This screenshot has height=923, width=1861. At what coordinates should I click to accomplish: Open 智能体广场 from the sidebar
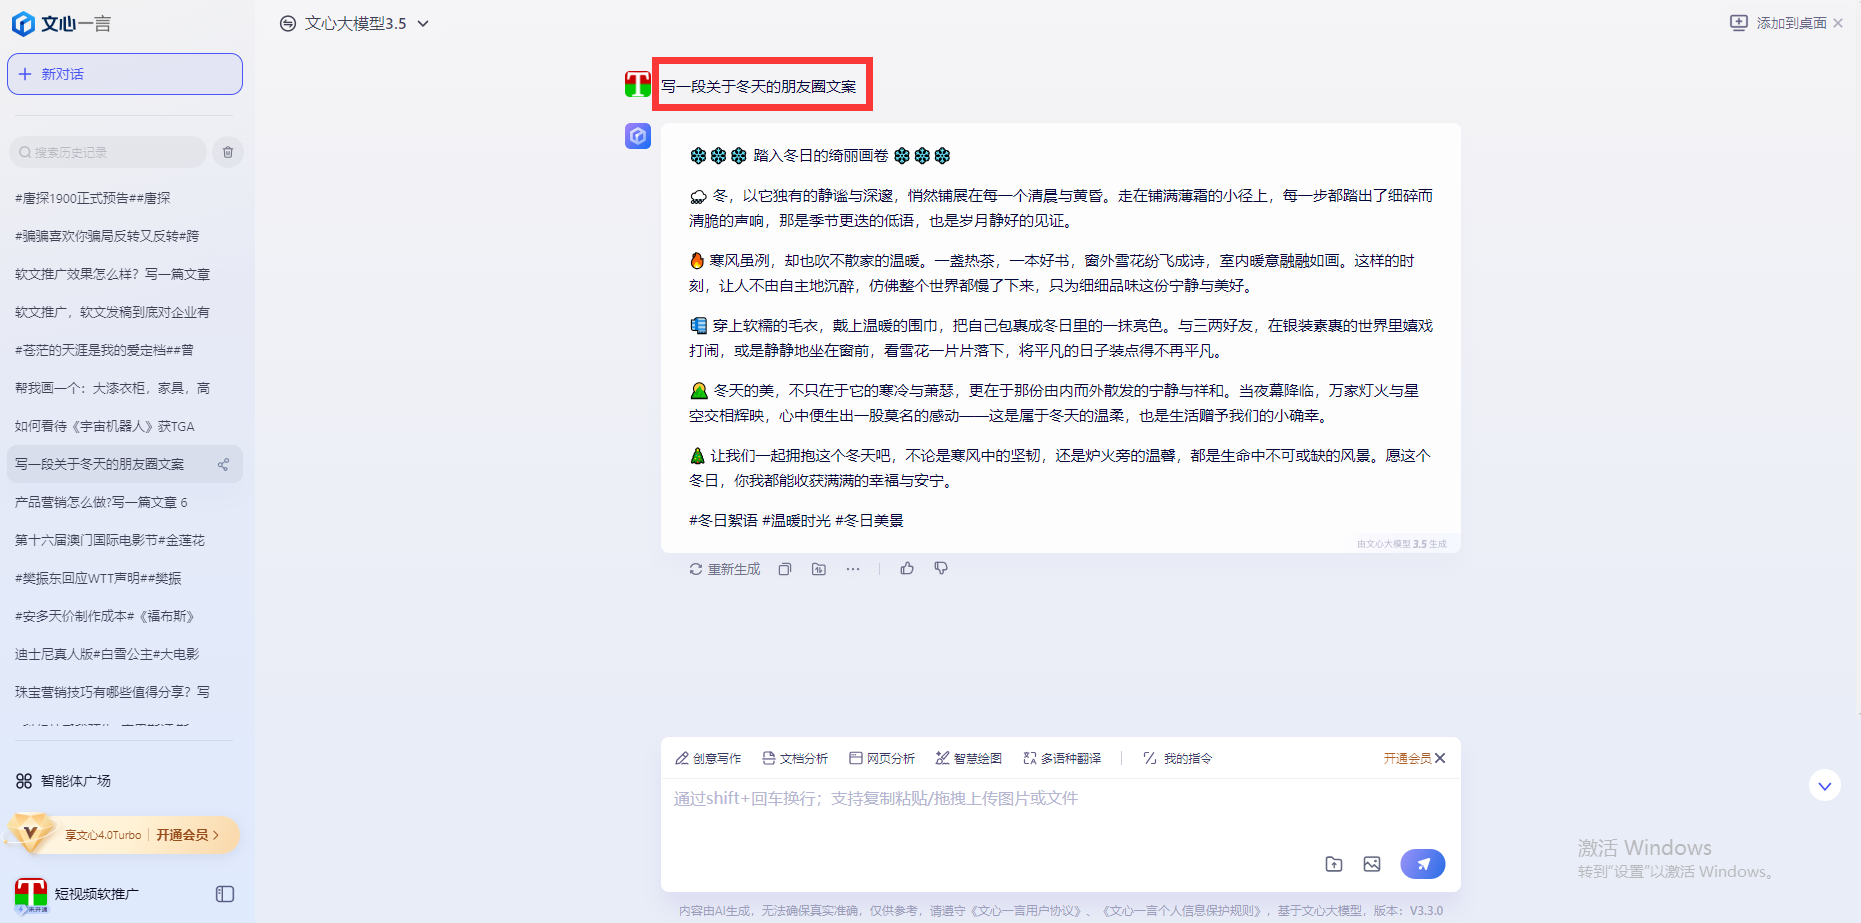click(64, 781)
